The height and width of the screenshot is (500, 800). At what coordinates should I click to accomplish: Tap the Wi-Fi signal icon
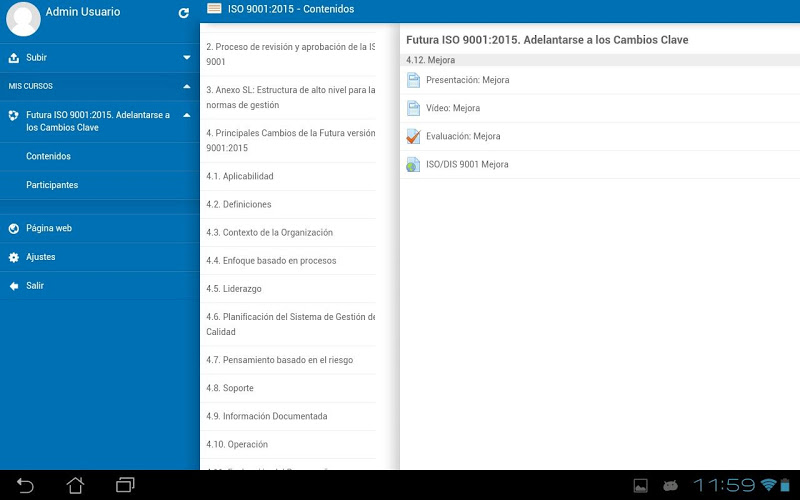768,485
